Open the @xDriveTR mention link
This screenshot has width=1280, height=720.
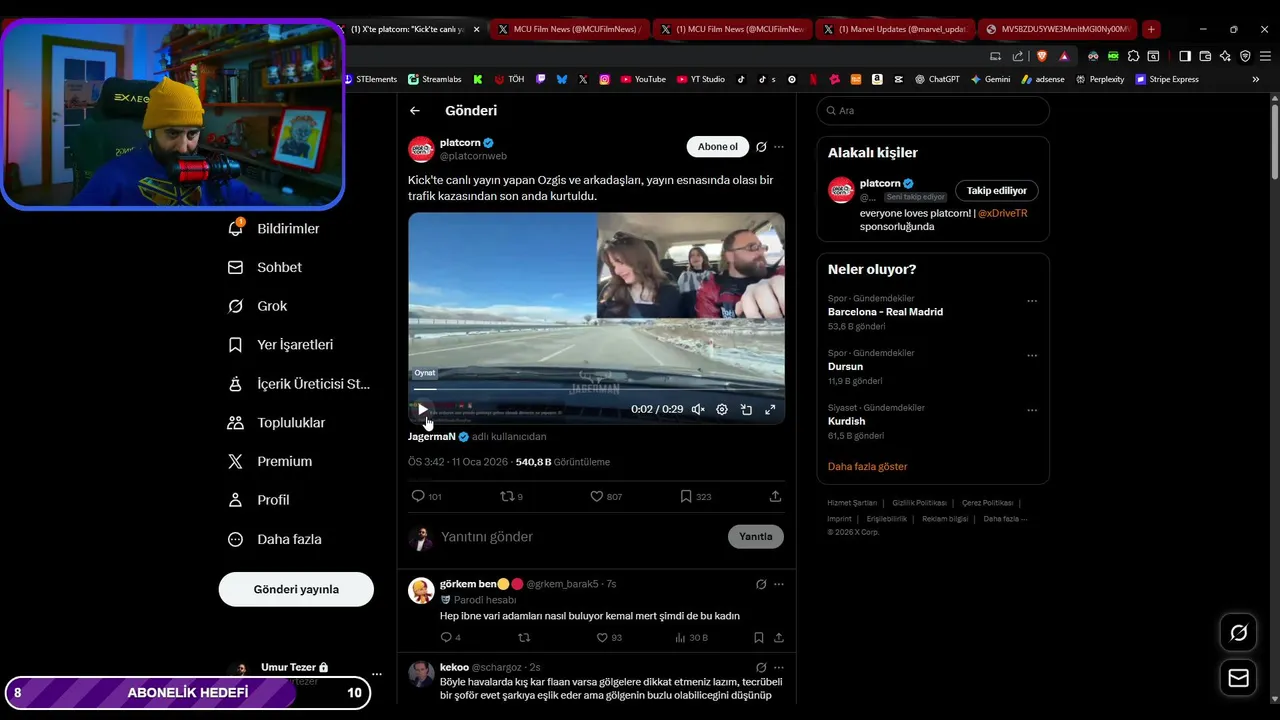point(1003,213)
